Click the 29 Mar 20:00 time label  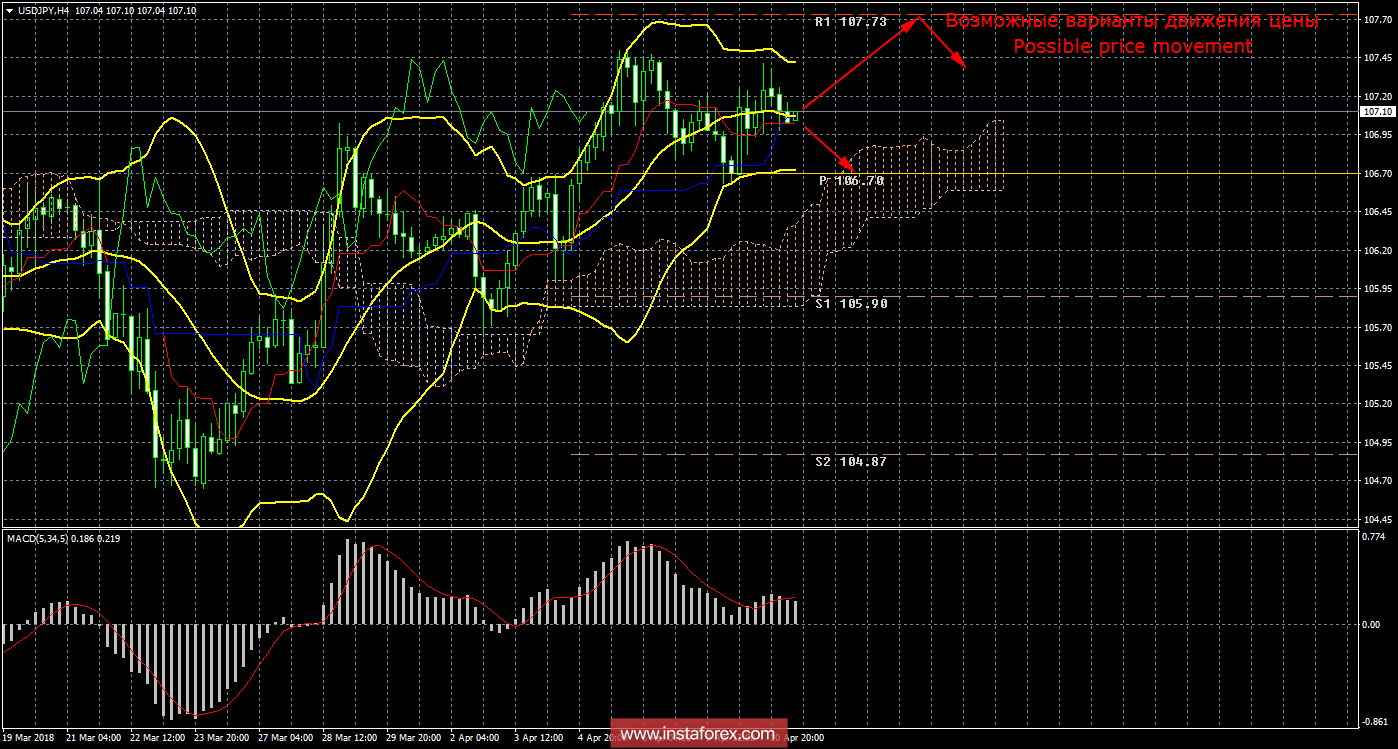[413, 738]
